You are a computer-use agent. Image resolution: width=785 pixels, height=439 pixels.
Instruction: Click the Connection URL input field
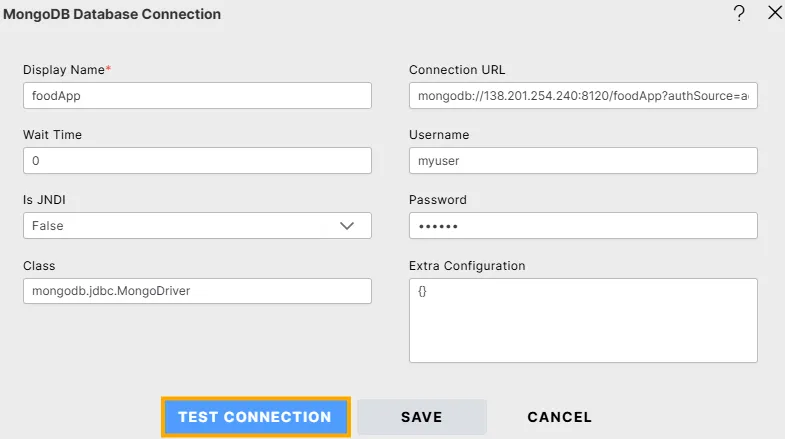point(583,95)
